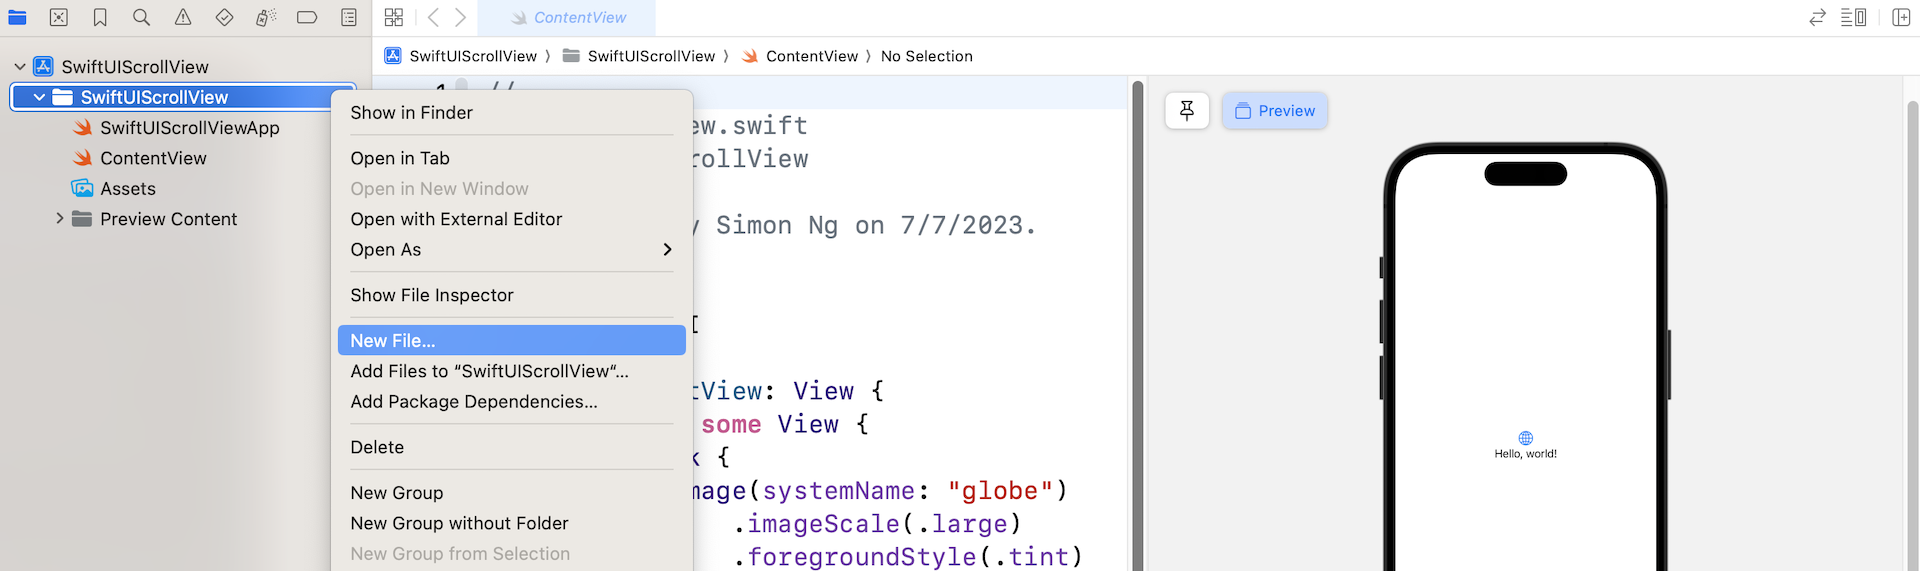Switch to the ContentView editor tab
The image size is (1920, 571).
click(x=567, y=18)
